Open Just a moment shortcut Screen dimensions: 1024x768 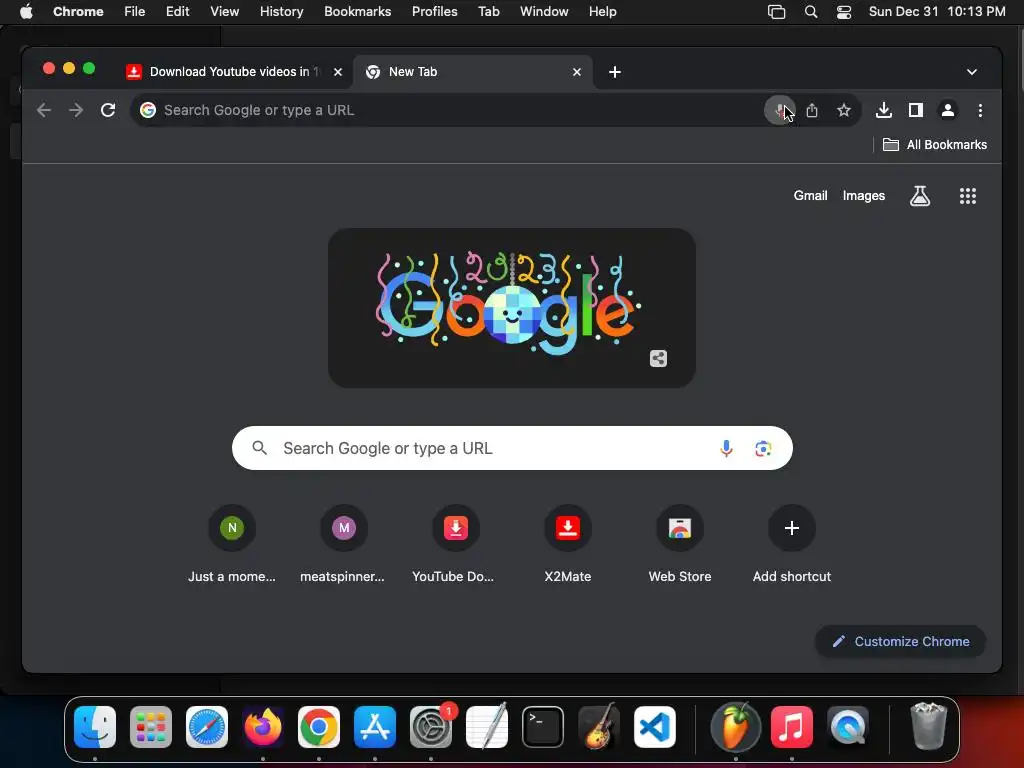coord(232,545)
